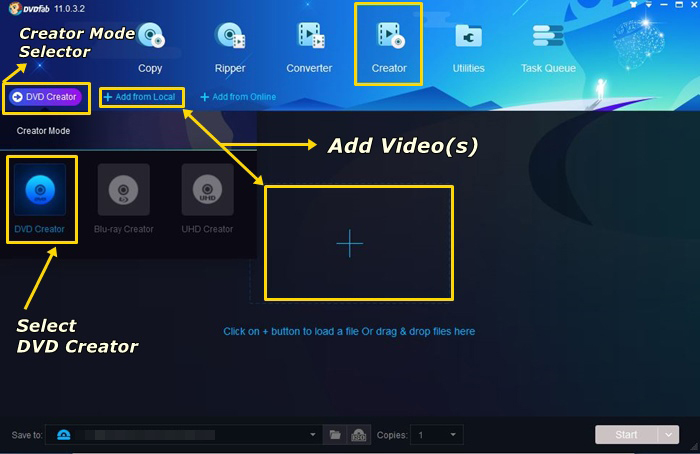The width and height of the screenshot is (700, 454).
Task: Select UHD Creator mode tile
Action: (207, 199)
